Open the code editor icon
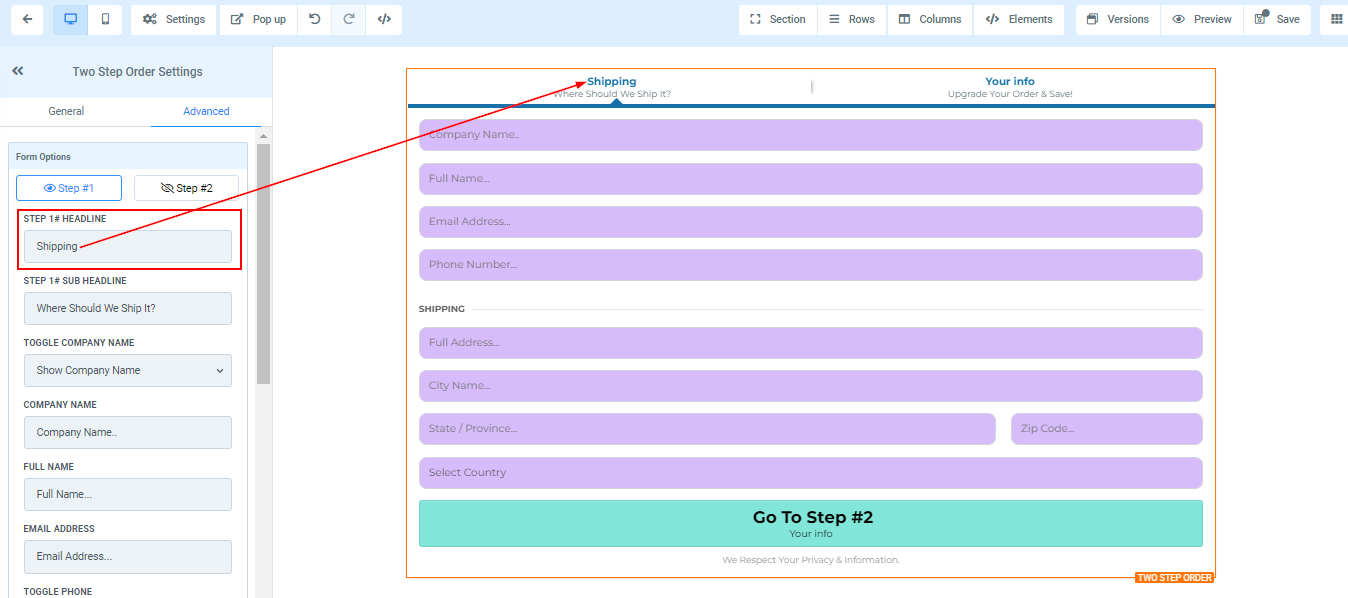The width and height of the screenshot is (1348, 598). coord(384,19)
